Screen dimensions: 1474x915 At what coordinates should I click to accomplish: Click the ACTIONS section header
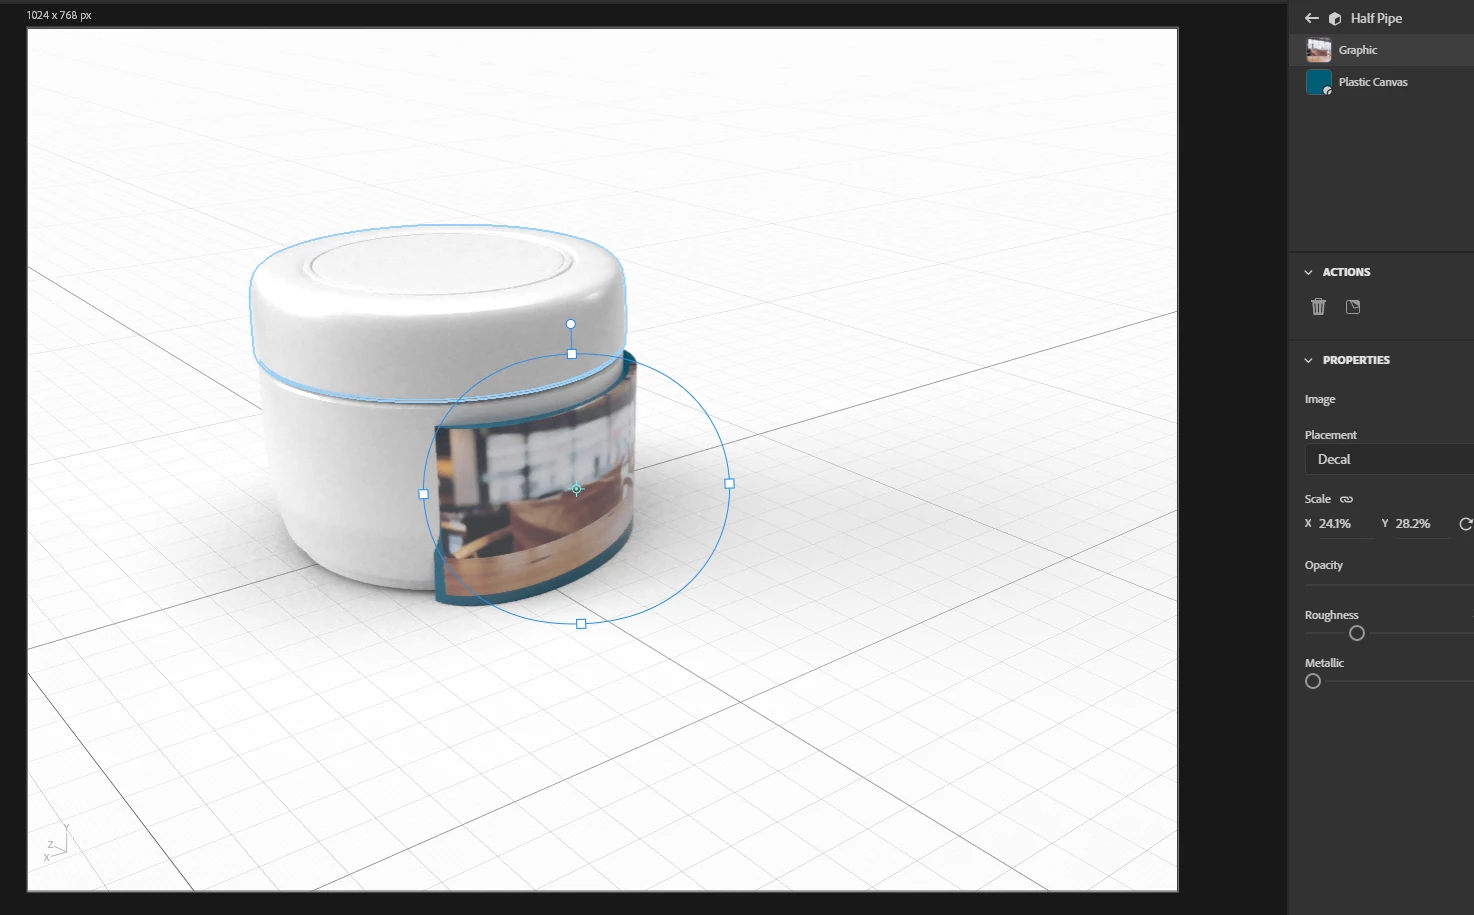(x=1346, y=272)
